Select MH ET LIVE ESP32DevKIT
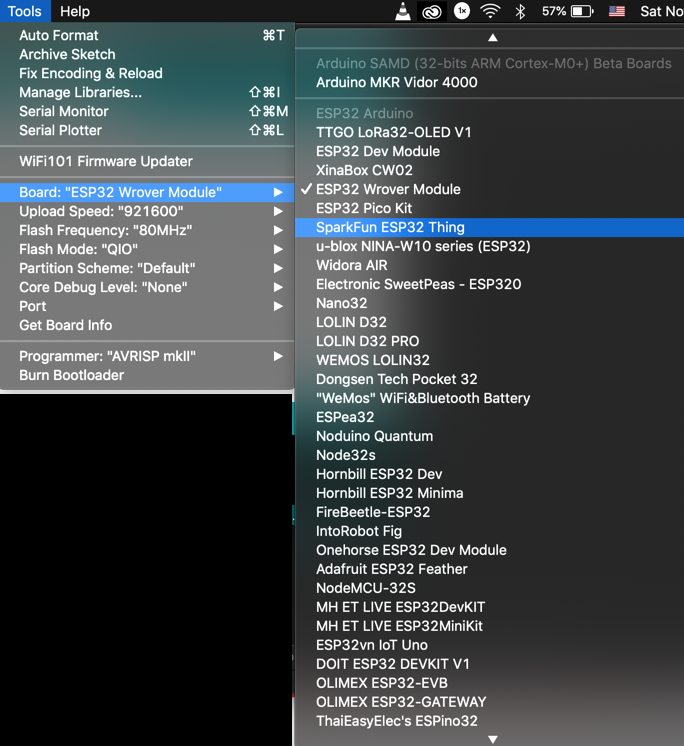The width and height of the screenshot is (684, 746). tap(489, 608)
